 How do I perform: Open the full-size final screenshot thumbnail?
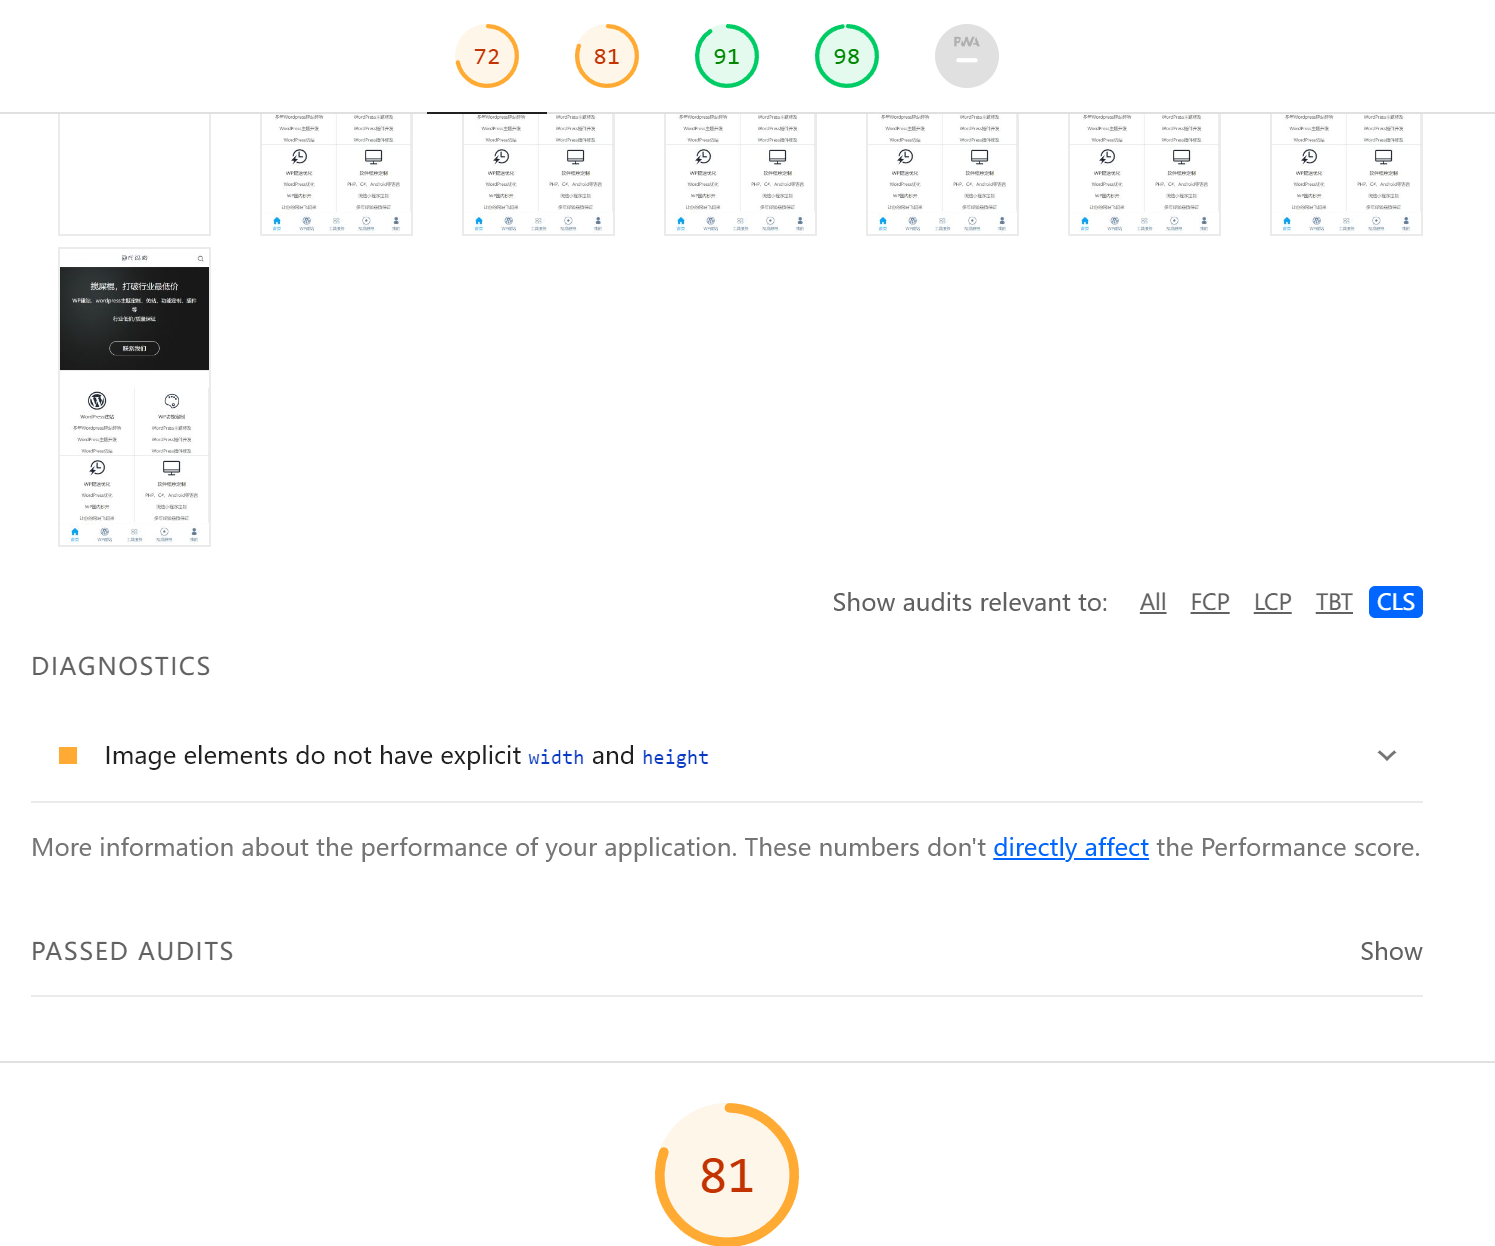135,397
